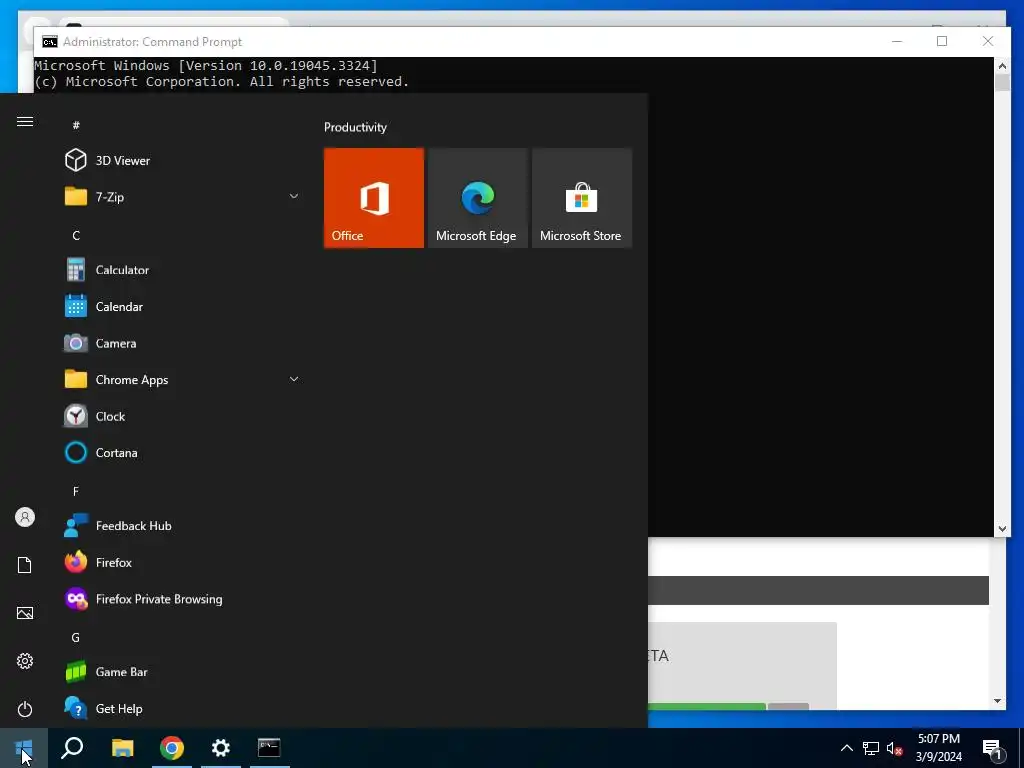Expand the Chrome Apps chevron
Viewport: 1024px width, 768px height.
294,379
